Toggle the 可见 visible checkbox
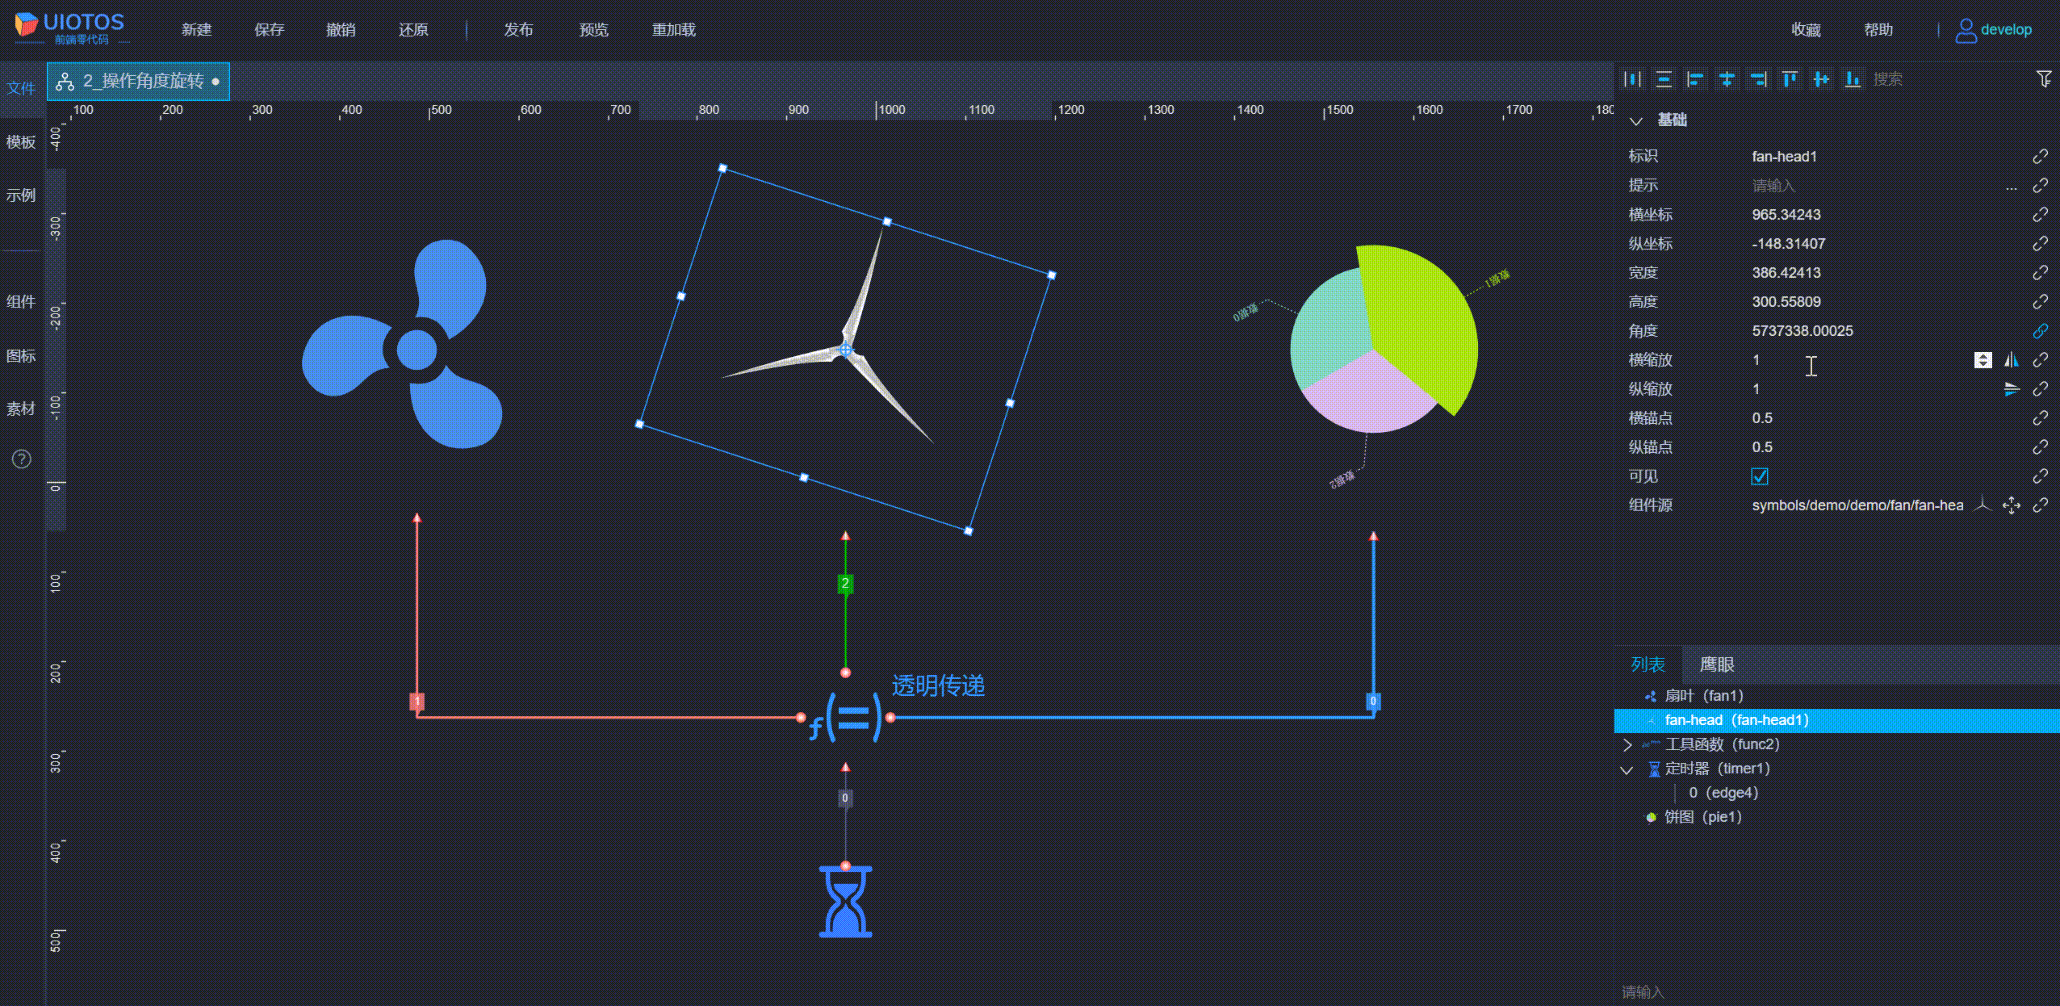The image size is (2060, 1006). click(1760, 476)
